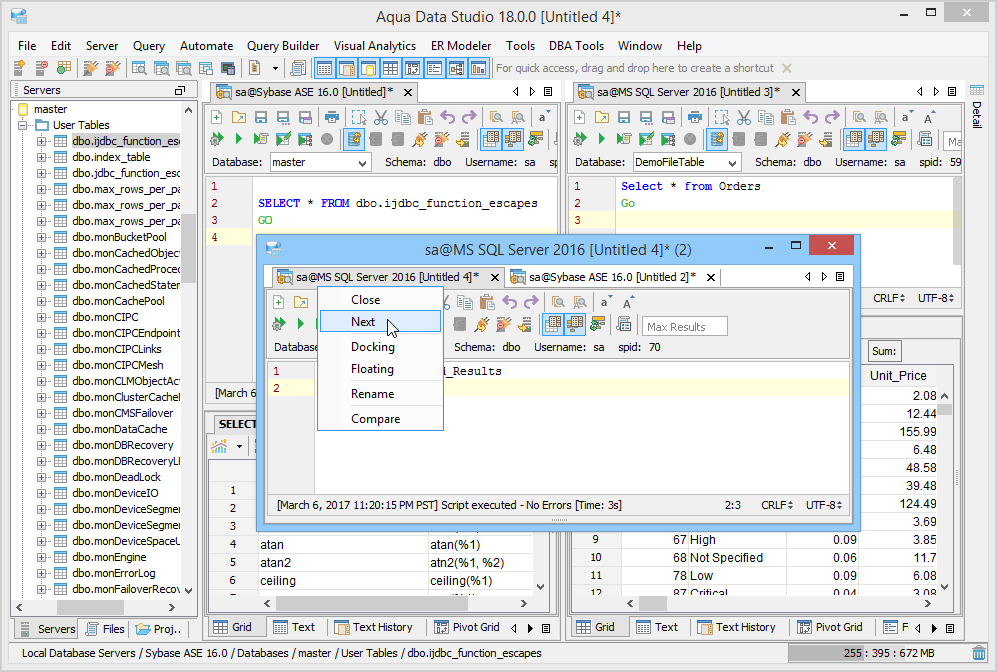Click the horizontal scrollbar in Servers tree
This screenshot has height=672, width=997.
tap(90, 607)
